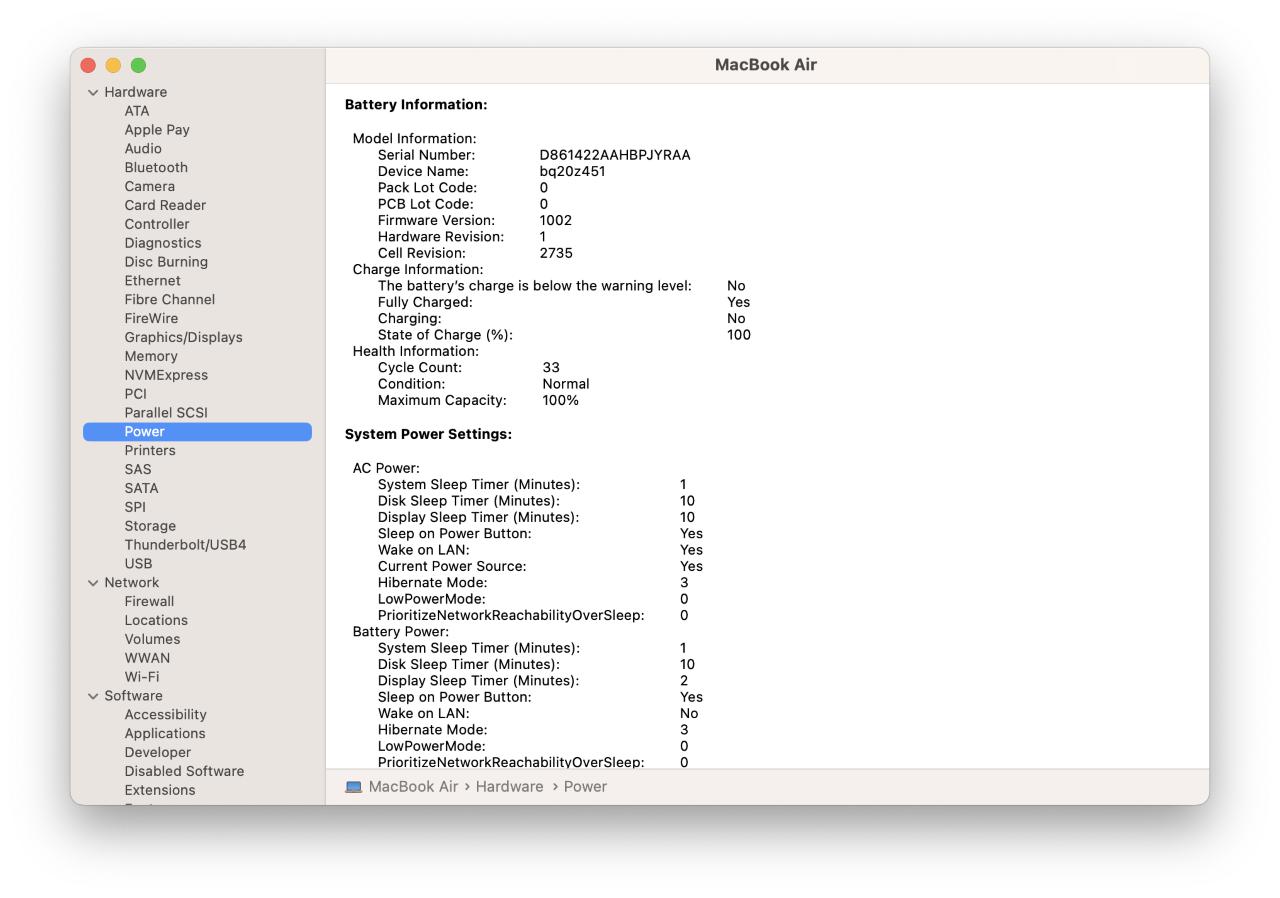Select the highlighted Power item
The height and width of the screenshot is (898, 1280).
197,432
